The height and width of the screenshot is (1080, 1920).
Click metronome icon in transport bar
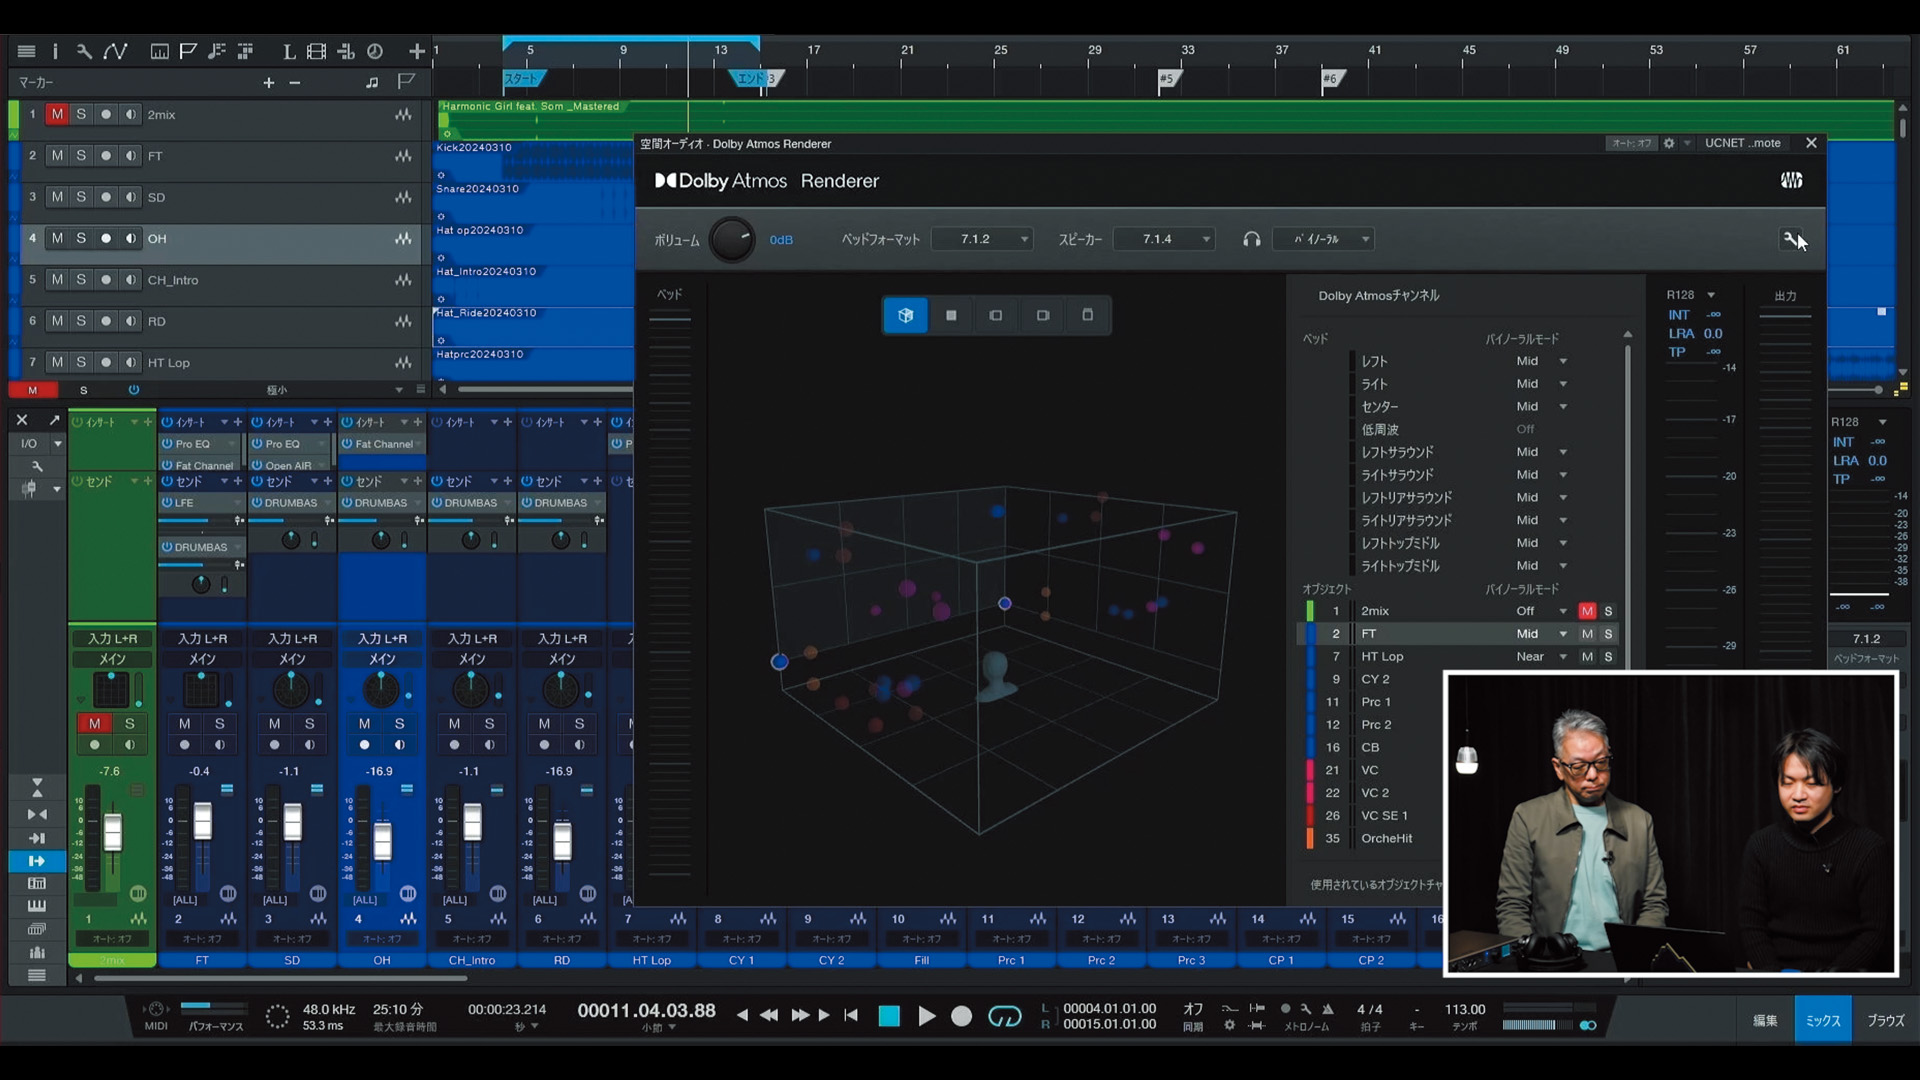tap(1328, 1009)
